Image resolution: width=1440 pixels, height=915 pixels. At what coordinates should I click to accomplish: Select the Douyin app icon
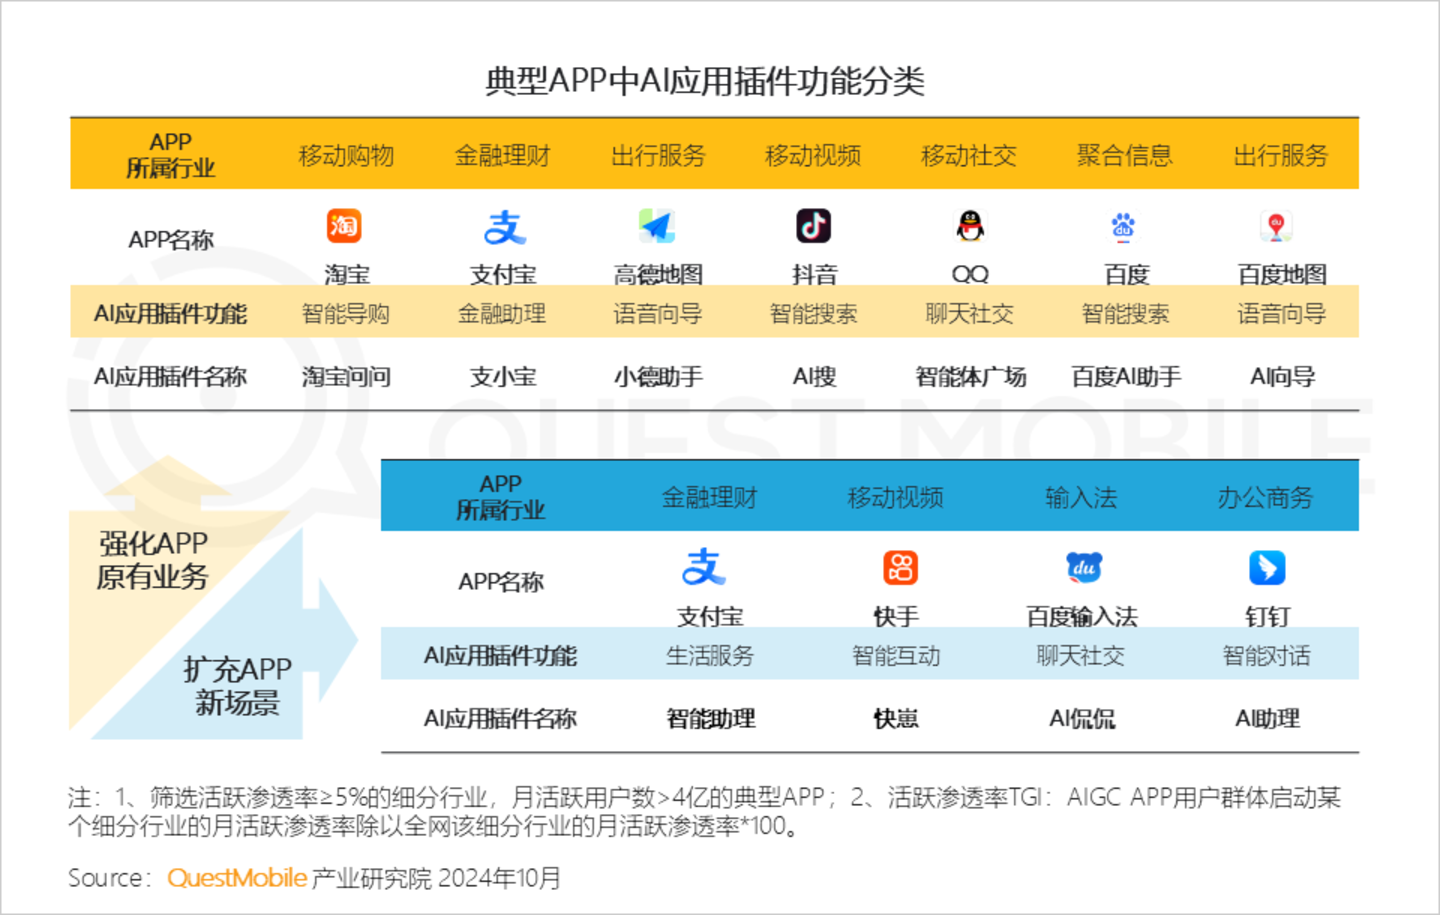813,226
